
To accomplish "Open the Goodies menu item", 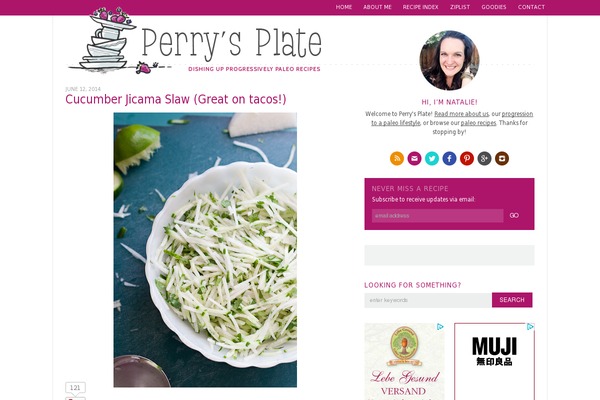I will [494, 7].
